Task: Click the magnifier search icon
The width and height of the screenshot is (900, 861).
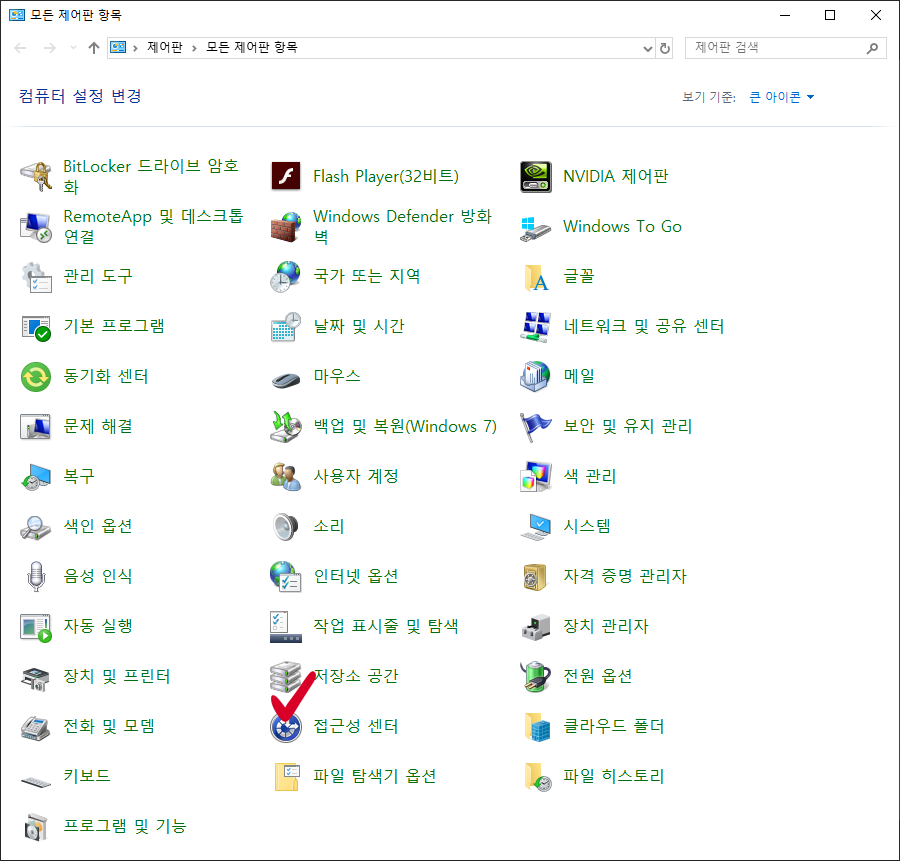Action: (872, 48)
